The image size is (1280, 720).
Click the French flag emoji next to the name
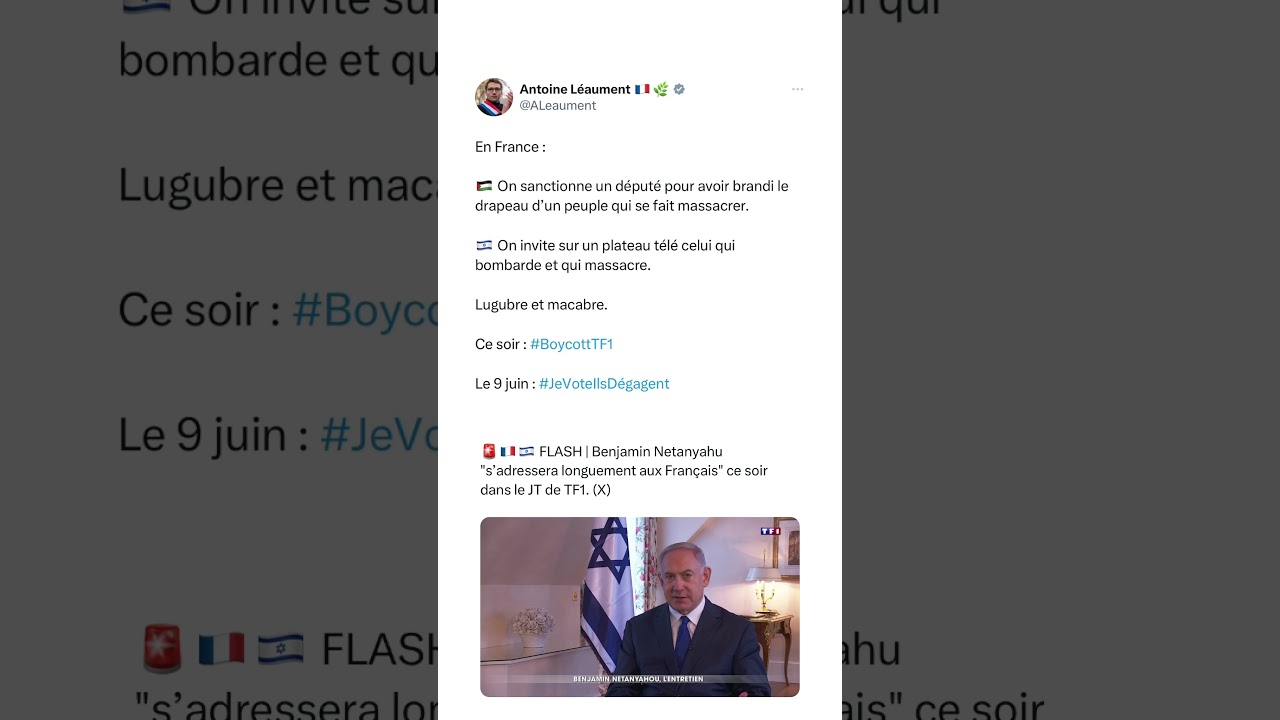642,89
